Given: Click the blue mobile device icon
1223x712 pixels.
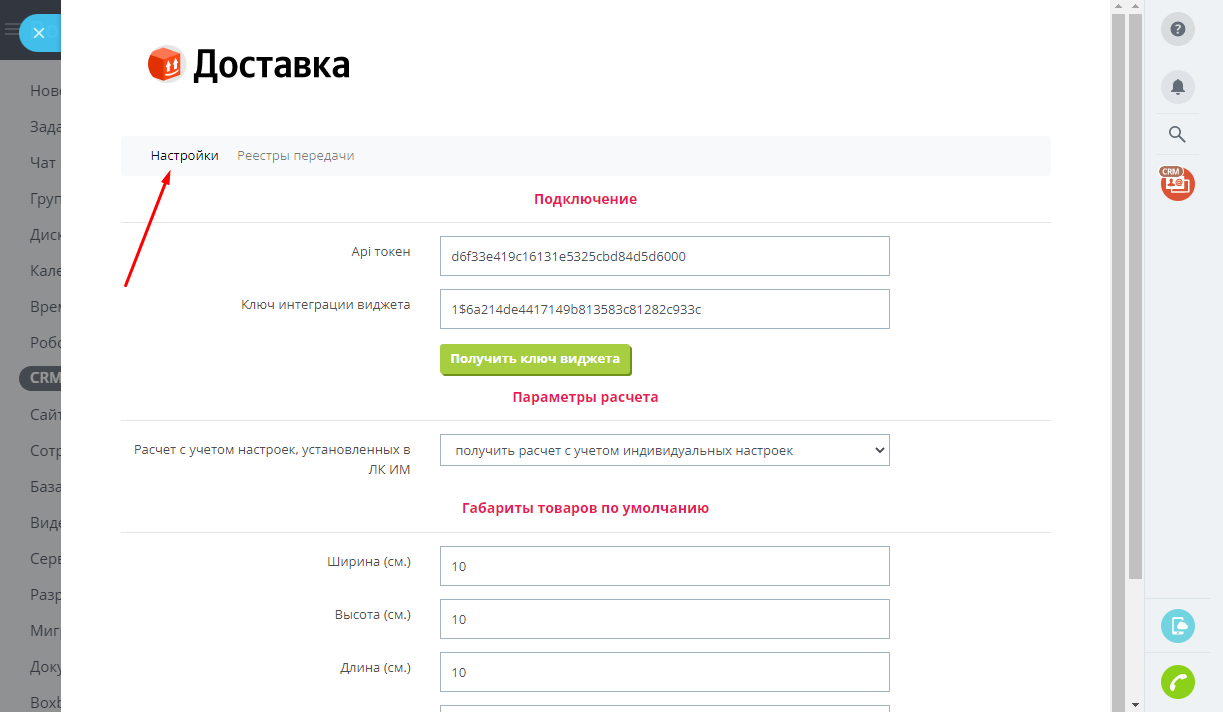Looking at the screenshot, I should pos(1177,626).
